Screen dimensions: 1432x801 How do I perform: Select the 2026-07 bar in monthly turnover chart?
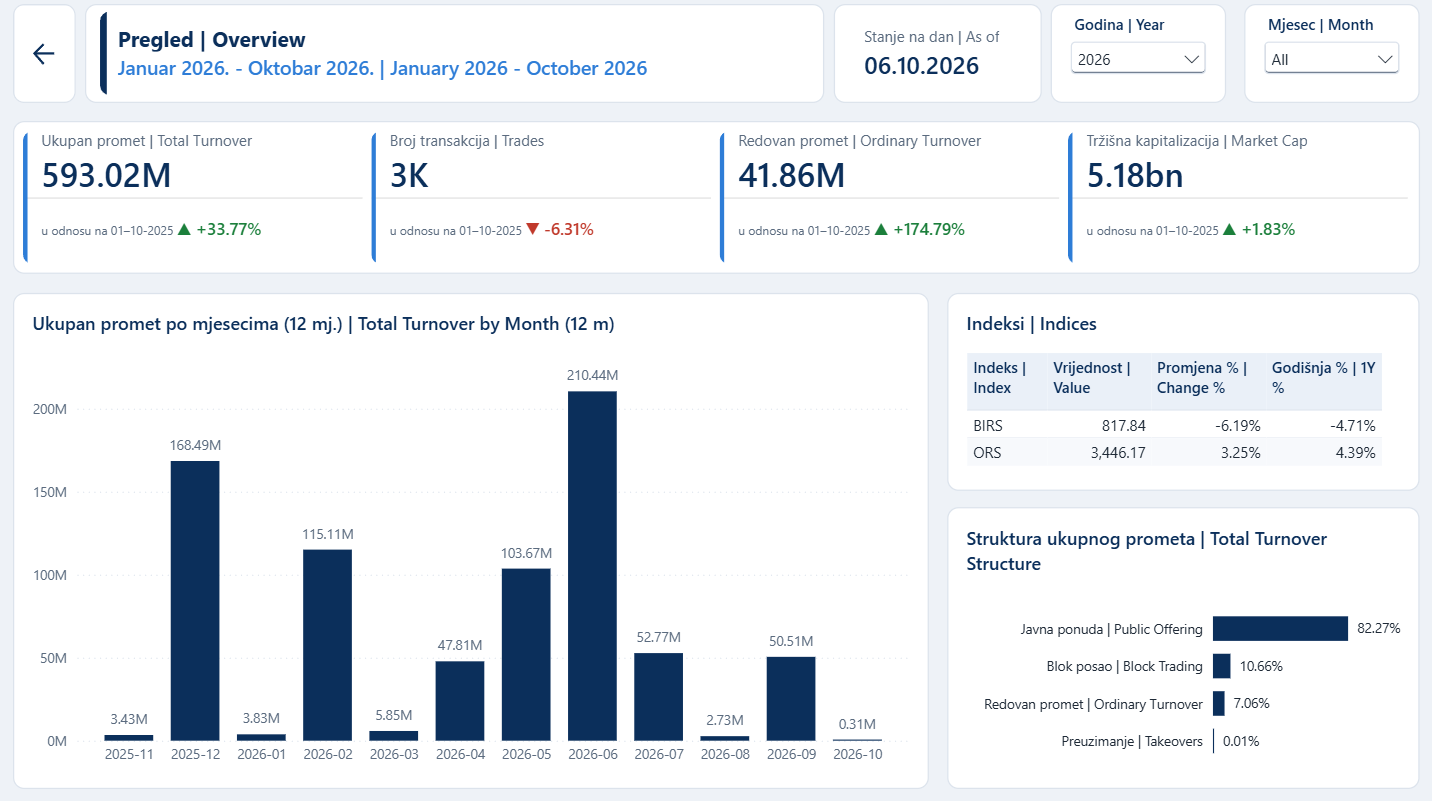click(x=659, y=697)
